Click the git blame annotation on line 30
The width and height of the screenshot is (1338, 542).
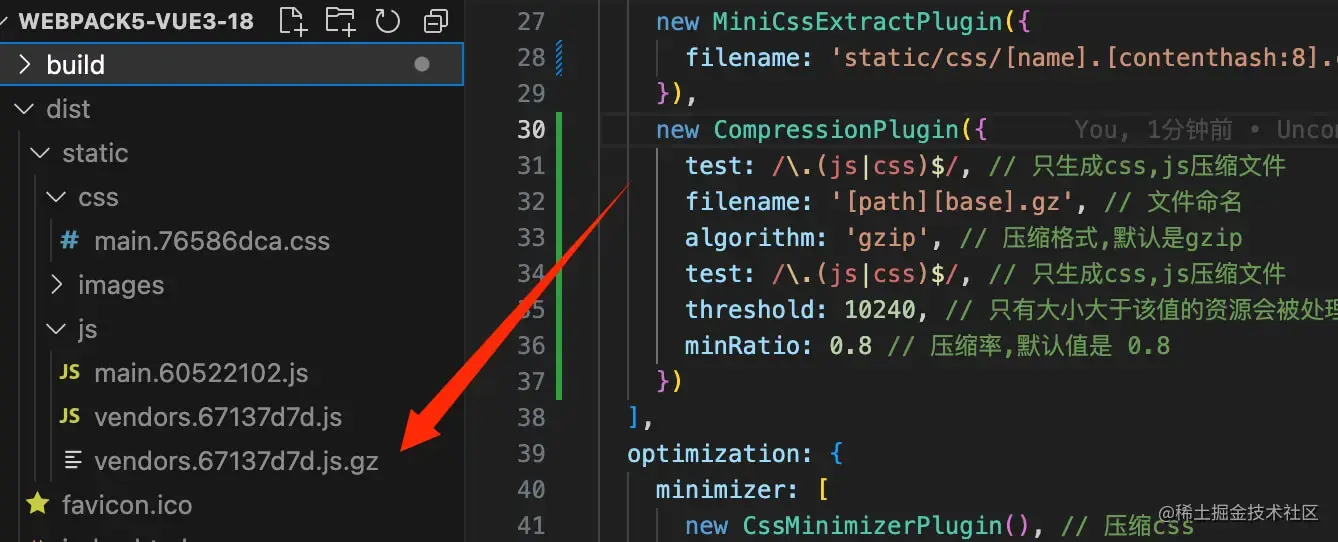[1205, 129]
